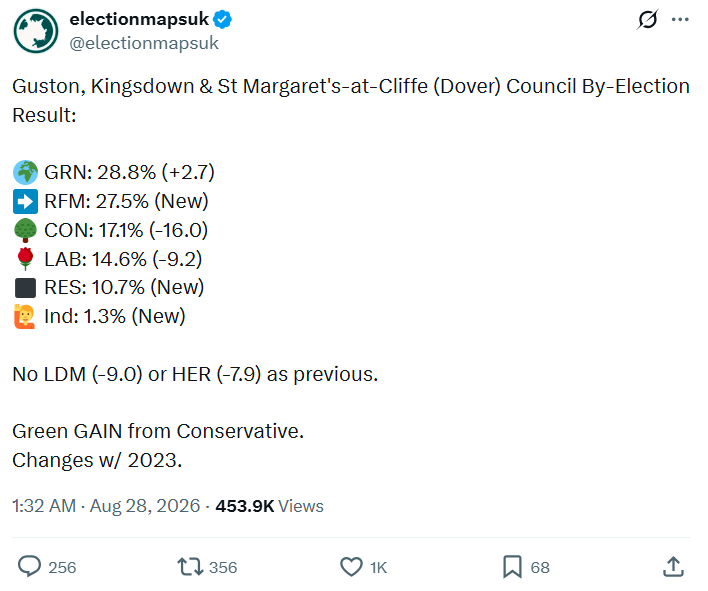
Task: Click the 68 bookmarks count
Action: [540, 567]
